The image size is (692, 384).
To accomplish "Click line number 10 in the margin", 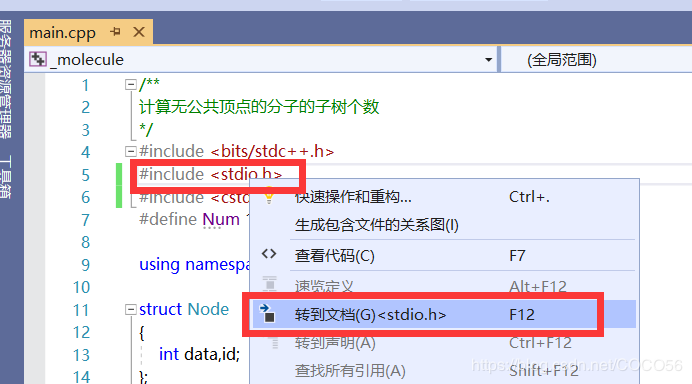I will [x=82, y=287].
